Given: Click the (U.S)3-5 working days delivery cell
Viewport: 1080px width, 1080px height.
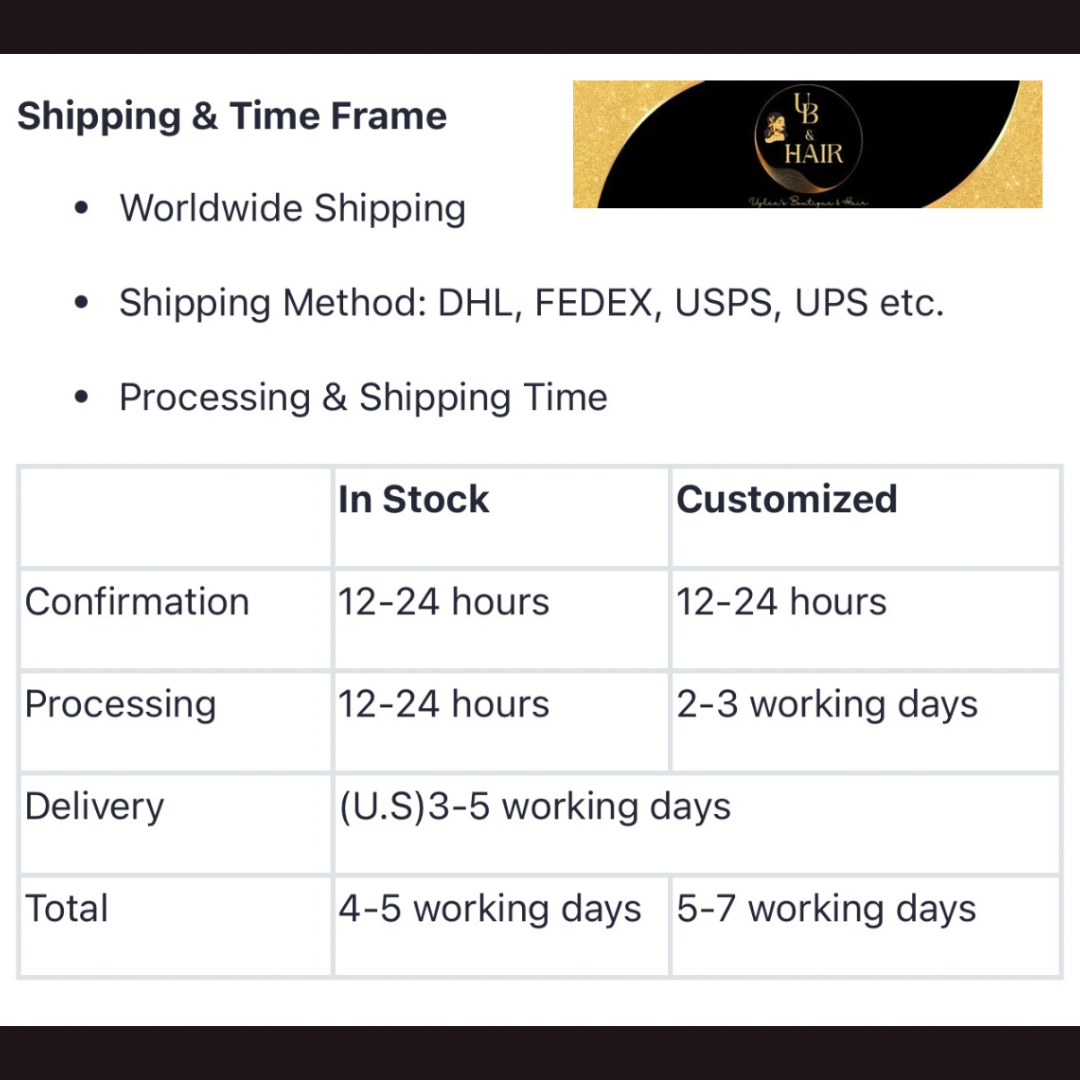Looking at the screenshot, I should pos(535,806).
